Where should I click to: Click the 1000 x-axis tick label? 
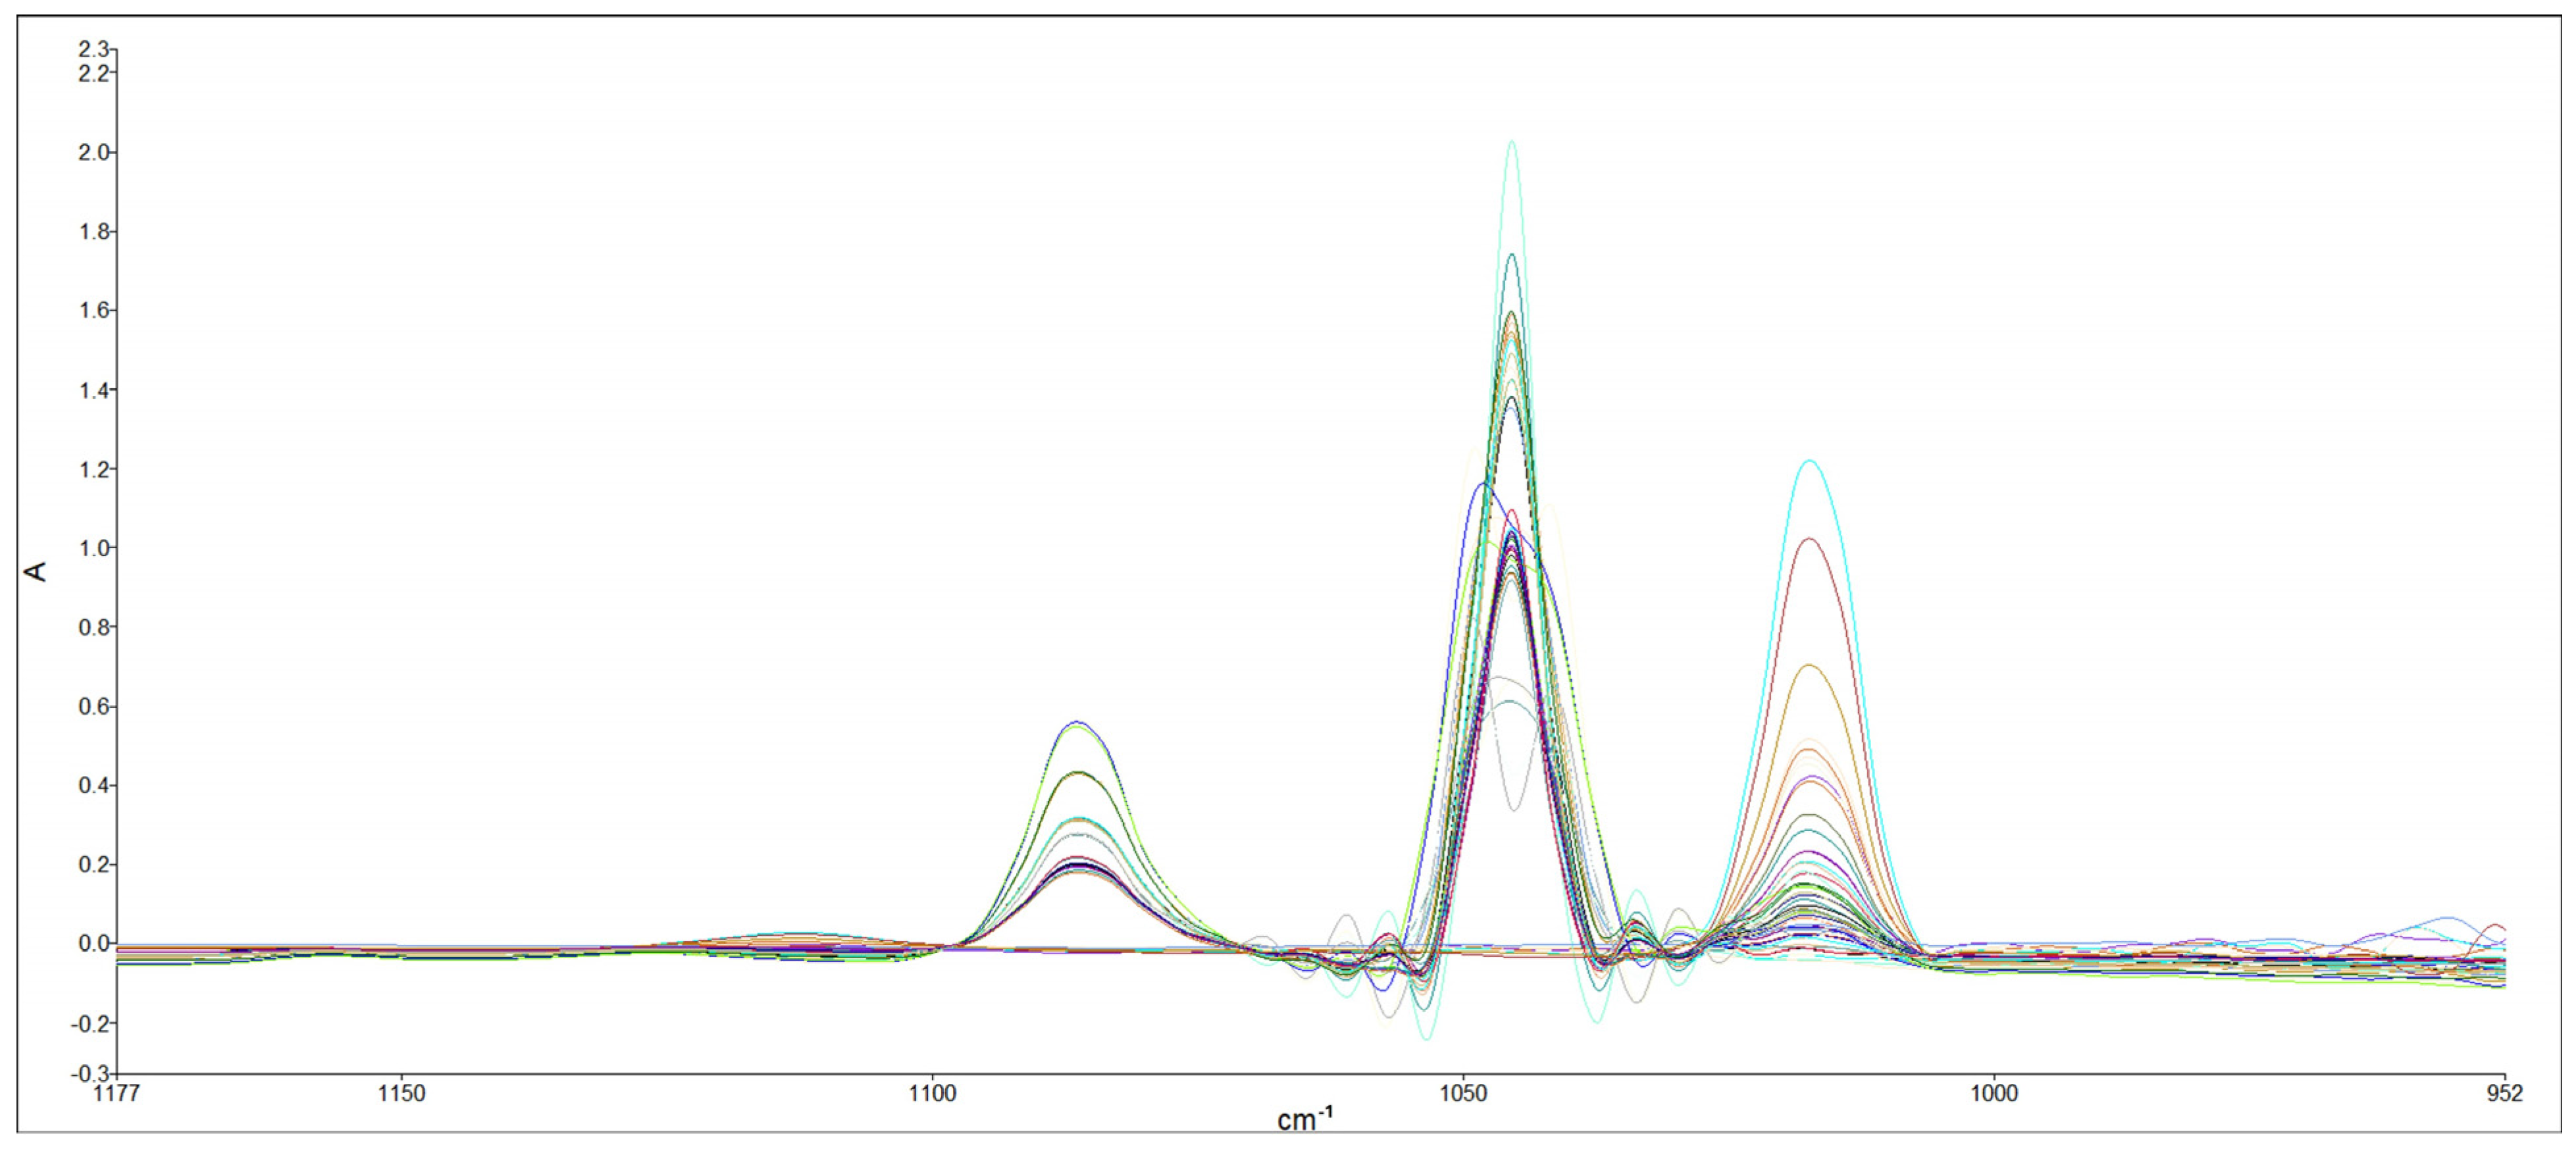pos(1994,1094)
